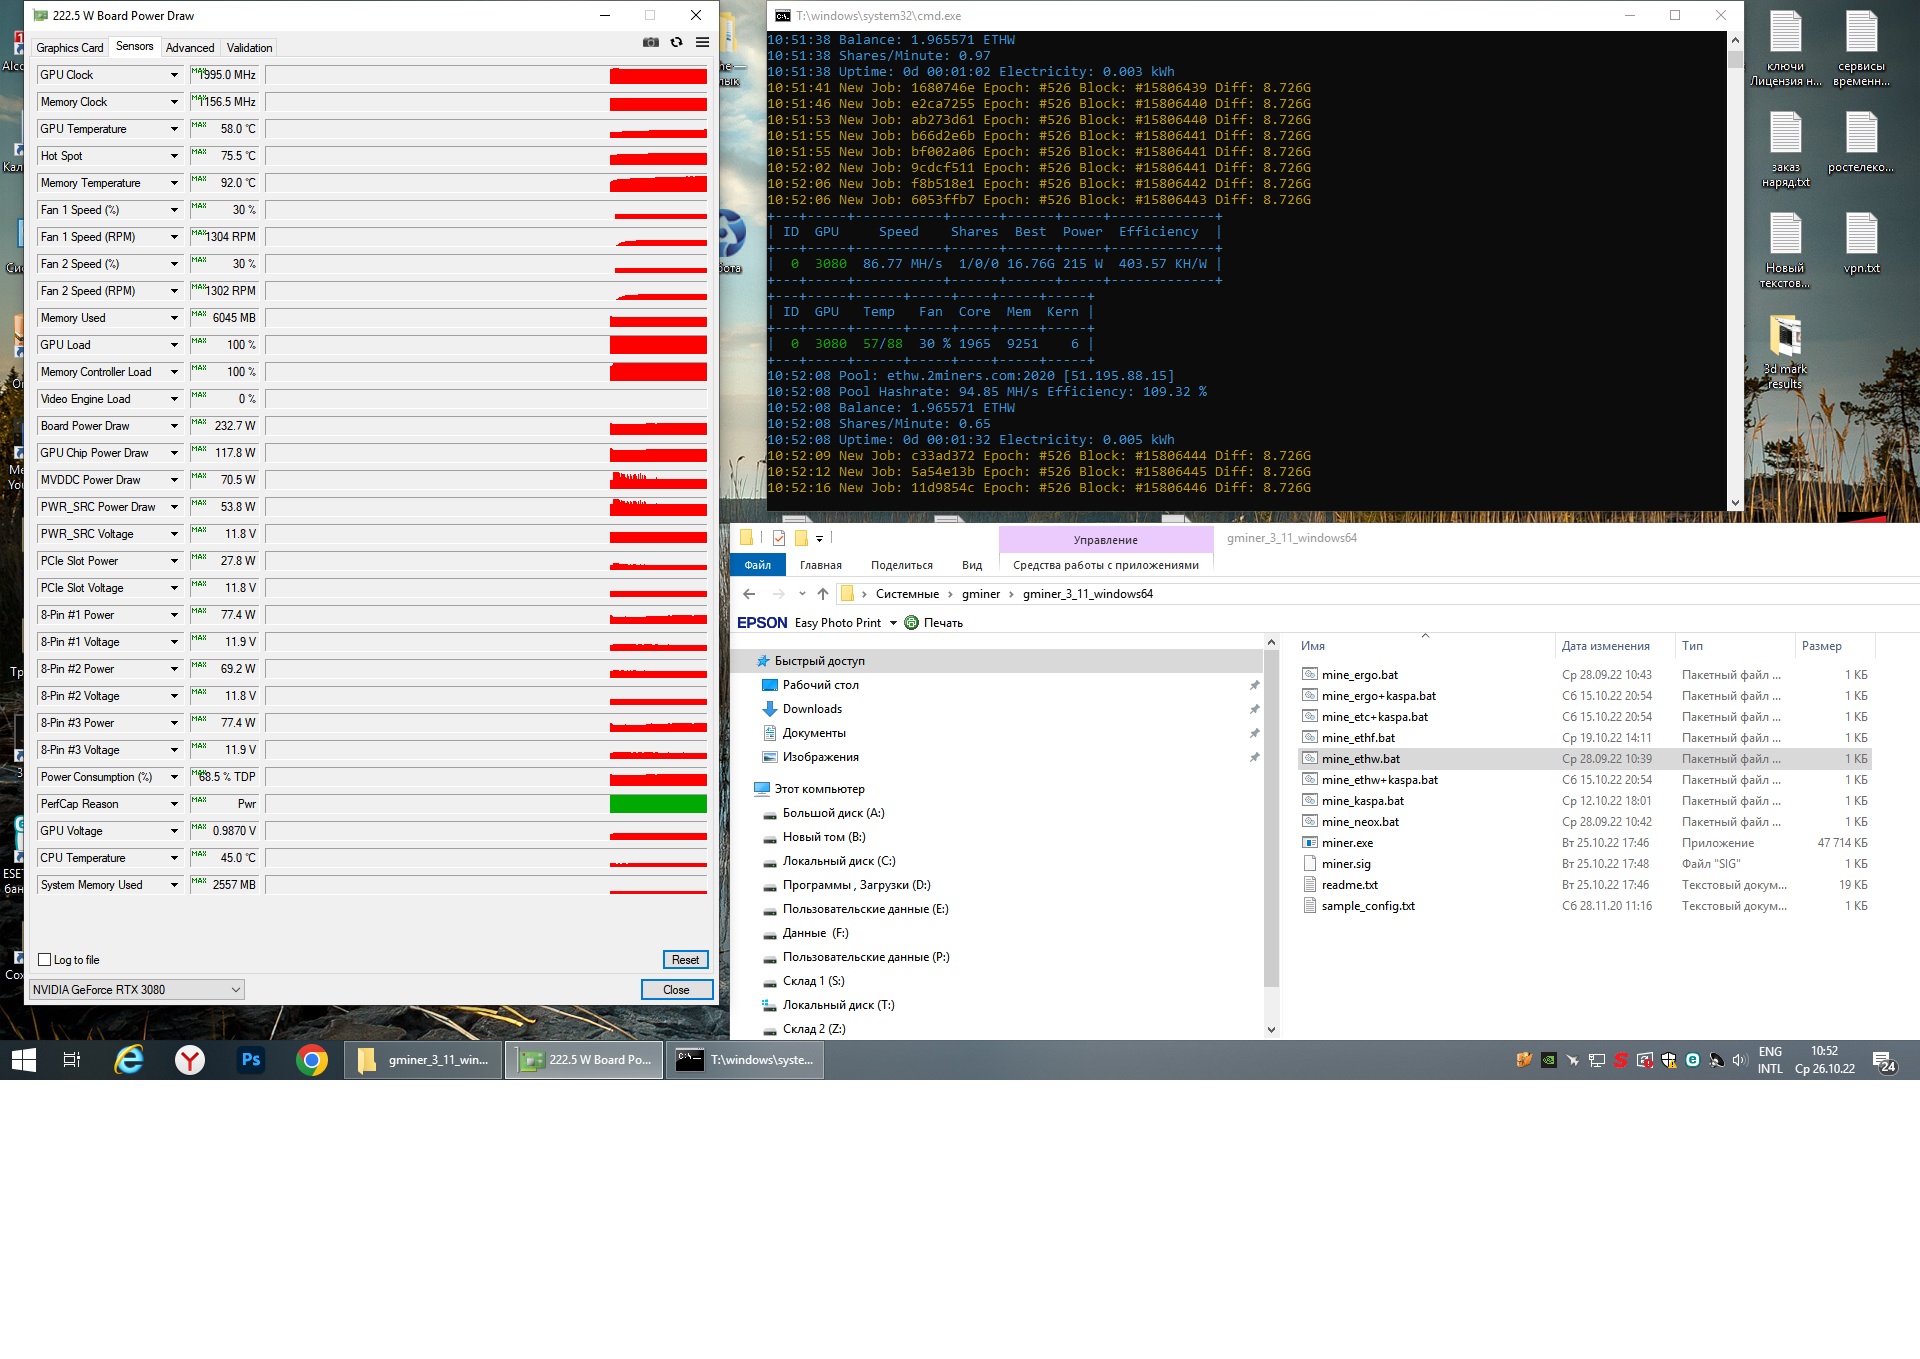
Task: Open NVIDIA GeForce RTX 3080 device selector
Action: coord(137,990)
